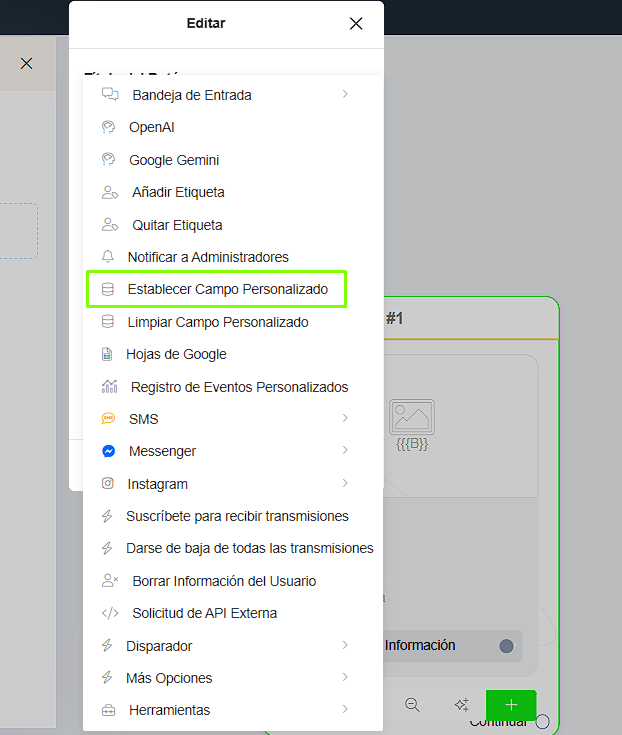This screenshot has width=622, height=735.
Task: Click the lightning icon beside Más Opciones
Action: click(x=107, y=677)
